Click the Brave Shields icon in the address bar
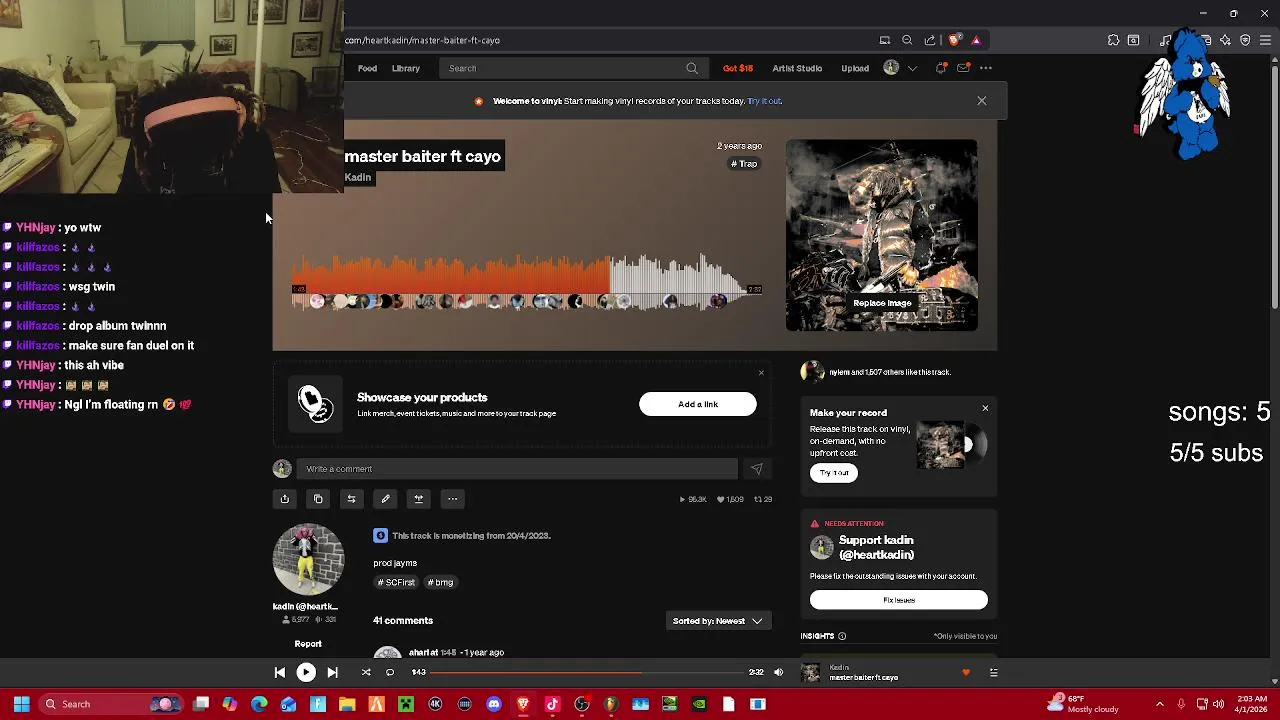This screenshot has width=1280, height=720. point(954,40)
